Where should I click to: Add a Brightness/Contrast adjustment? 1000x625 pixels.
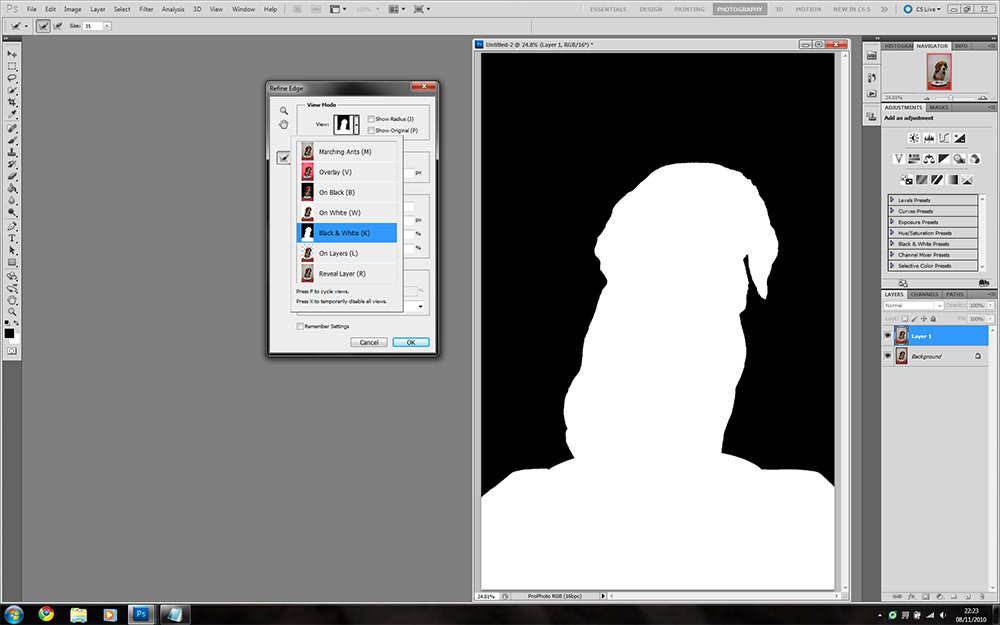[914, 138]
